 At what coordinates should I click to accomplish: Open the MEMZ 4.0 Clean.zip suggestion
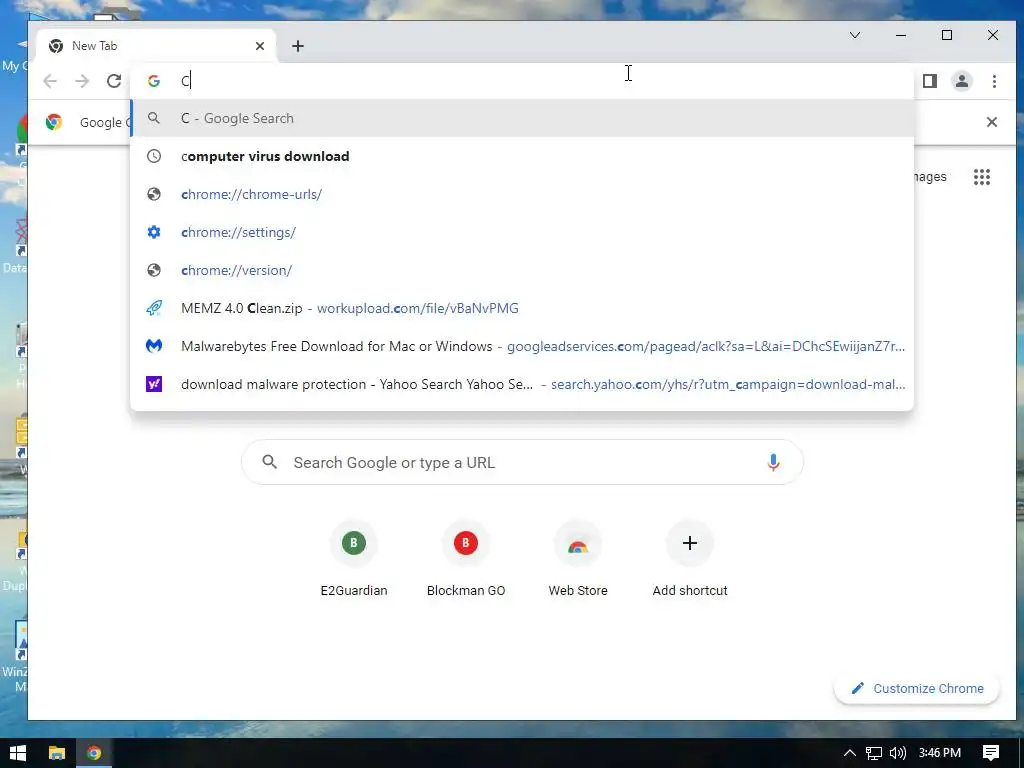522,308
